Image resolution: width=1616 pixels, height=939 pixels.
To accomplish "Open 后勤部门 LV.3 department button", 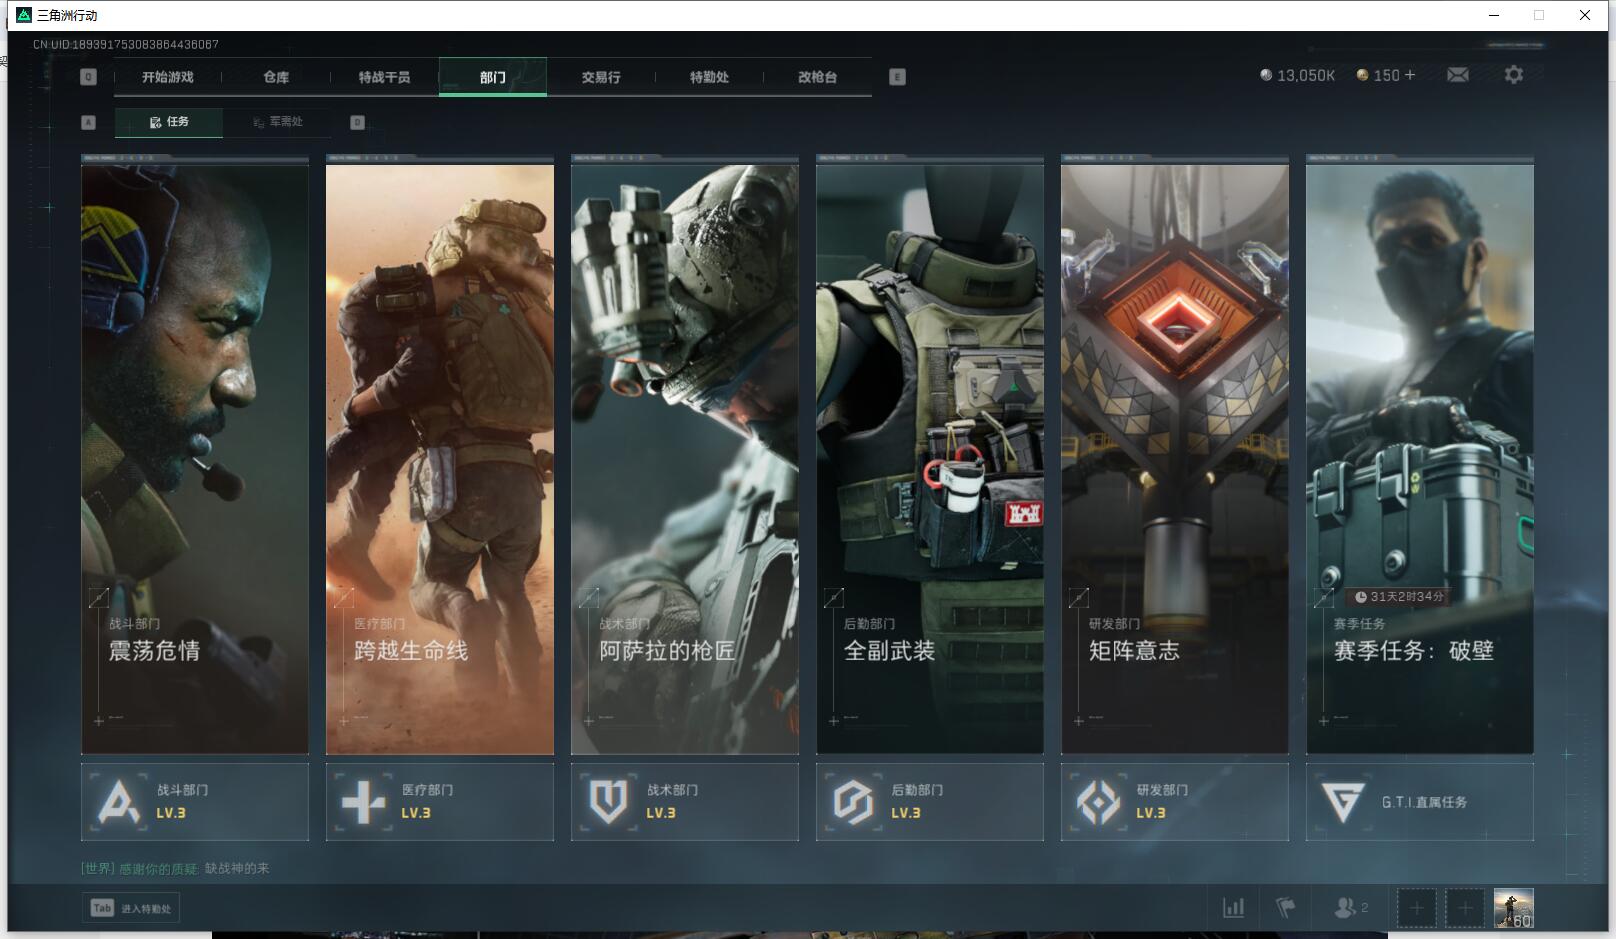I will click(x=930, y=802).
